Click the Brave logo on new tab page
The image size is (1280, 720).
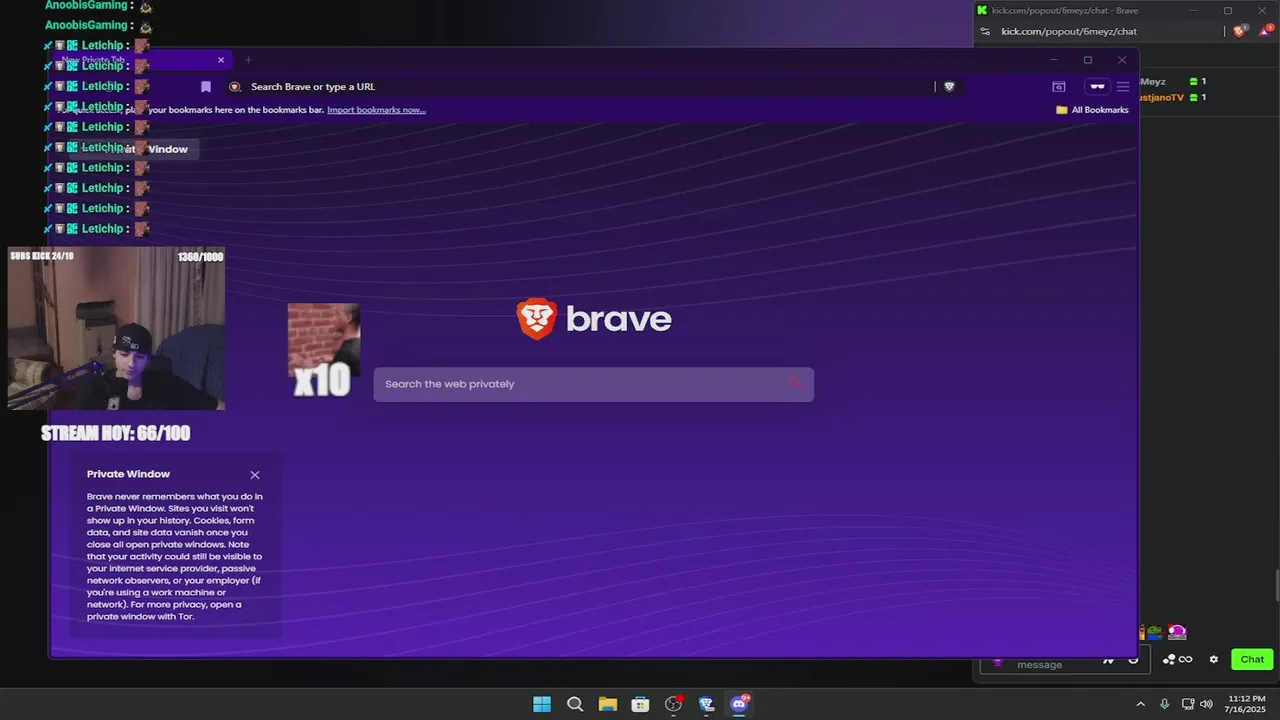pyautogui.click(x=594, y=319)
